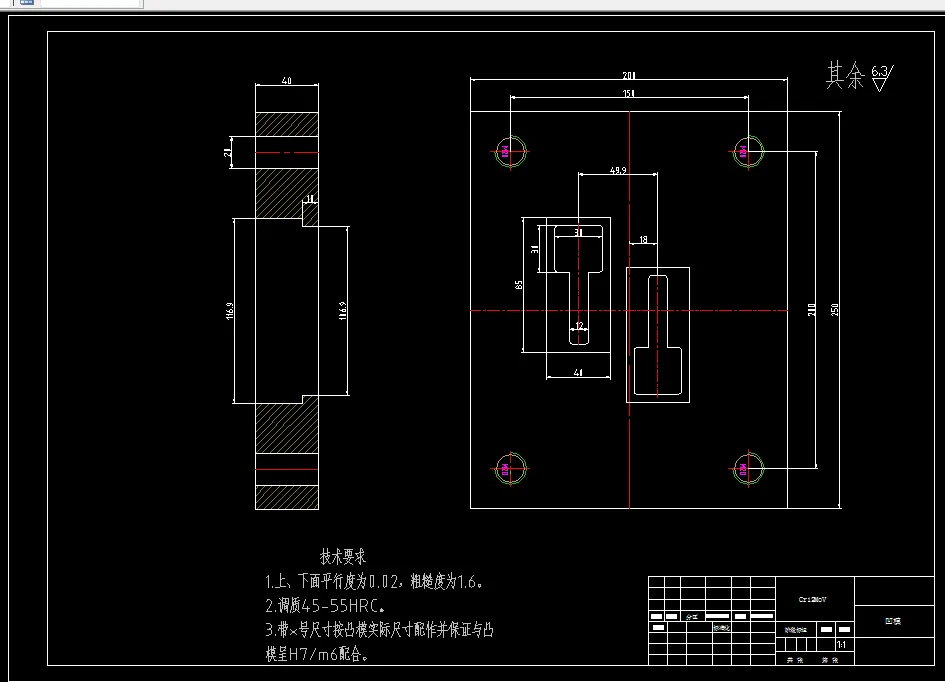Image resolution: width=945 pixels, height=682 pixels.
Task: Select the 41 dimension below the left cavity
Action: coord(578,373)
